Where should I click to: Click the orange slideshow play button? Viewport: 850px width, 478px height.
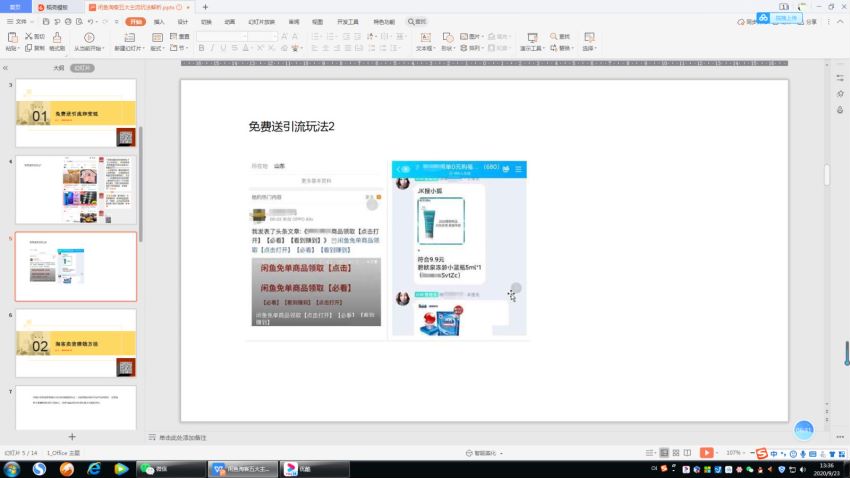(x=706, y=453)
